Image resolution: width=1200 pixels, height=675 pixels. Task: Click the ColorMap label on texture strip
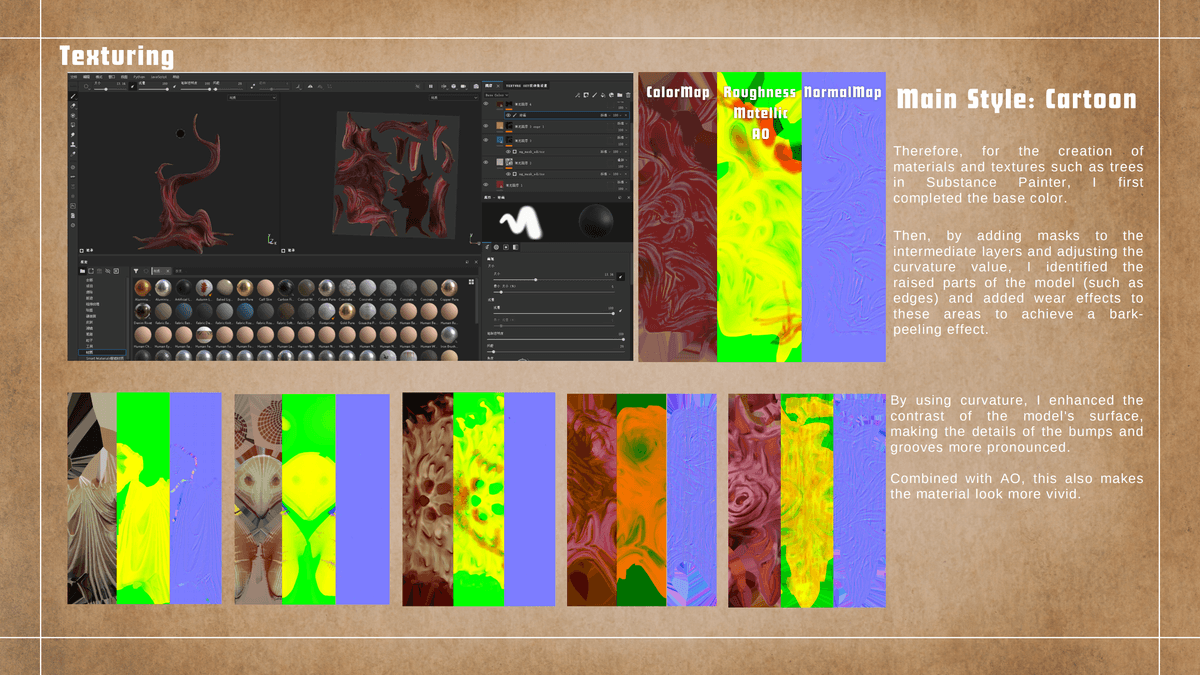coord(678,93)
